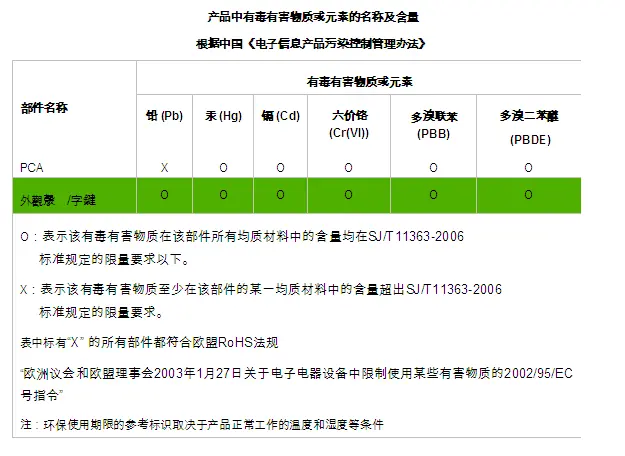Click the O legend line mentioning SJ/T 11363-2006
The height and width of the screenshot is (456, 625).
[242, 236]
